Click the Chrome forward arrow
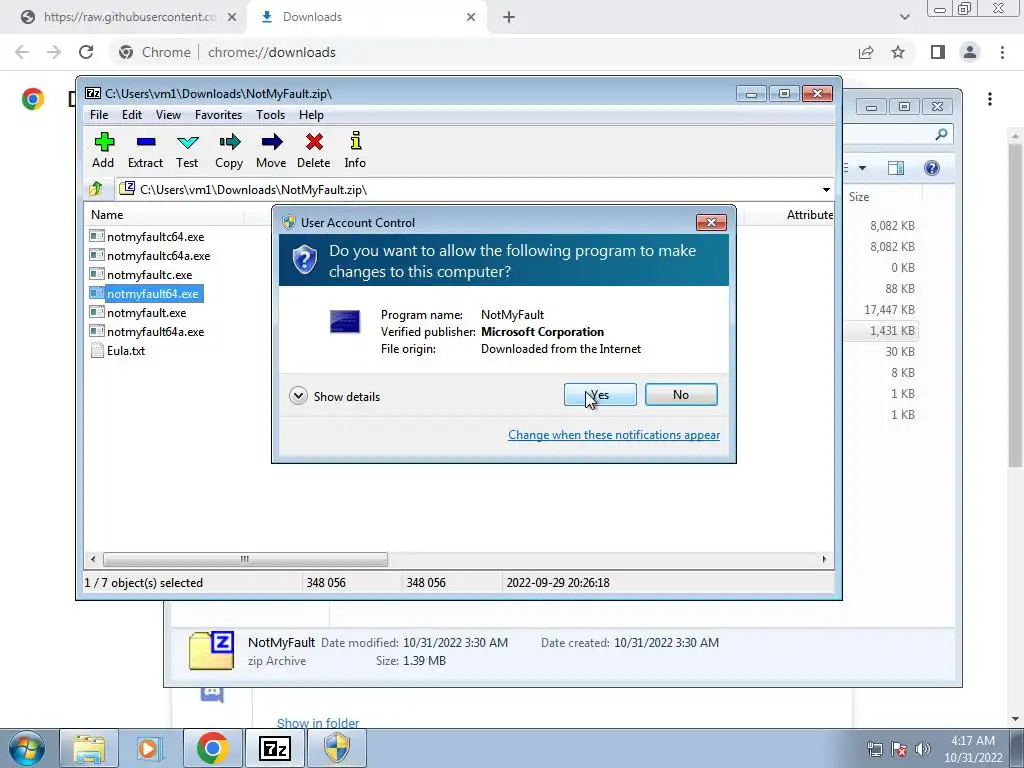This screenshot has width=1024, height=768. click(x=54, y=52)
